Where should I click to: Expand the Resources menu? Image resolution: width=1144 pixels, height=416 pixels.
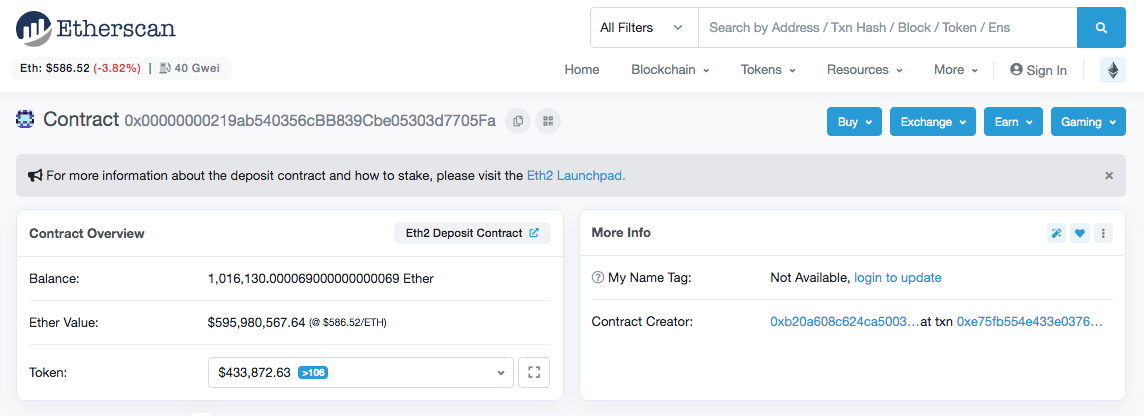[865, 70]
